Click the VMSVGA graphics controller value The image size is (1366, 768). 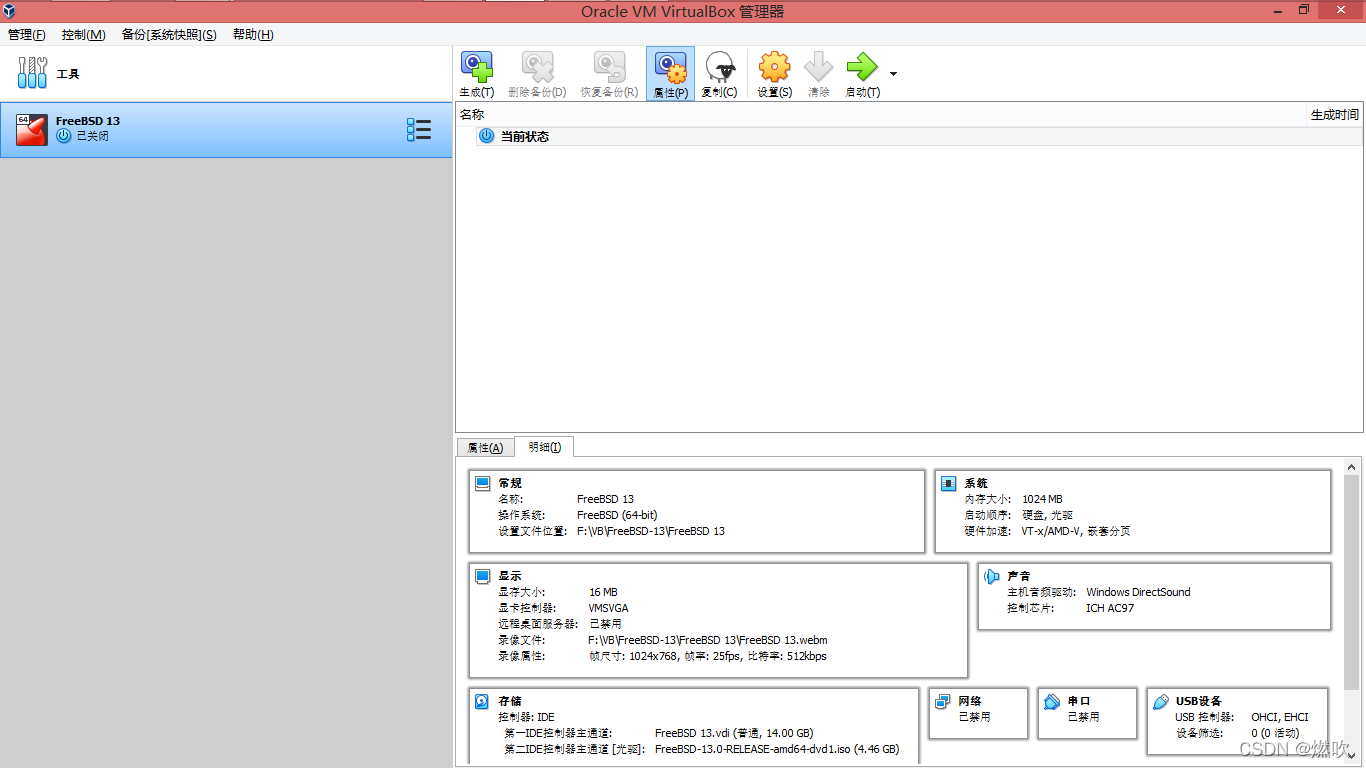pyautogui.click(x=608, y=608)
